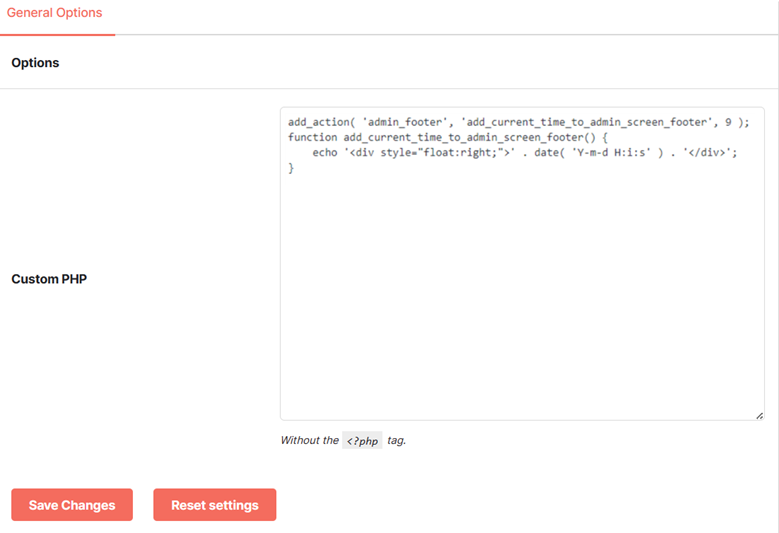
Task: Grab the textarea resize handle corner
Action: (x=760, y=416)
